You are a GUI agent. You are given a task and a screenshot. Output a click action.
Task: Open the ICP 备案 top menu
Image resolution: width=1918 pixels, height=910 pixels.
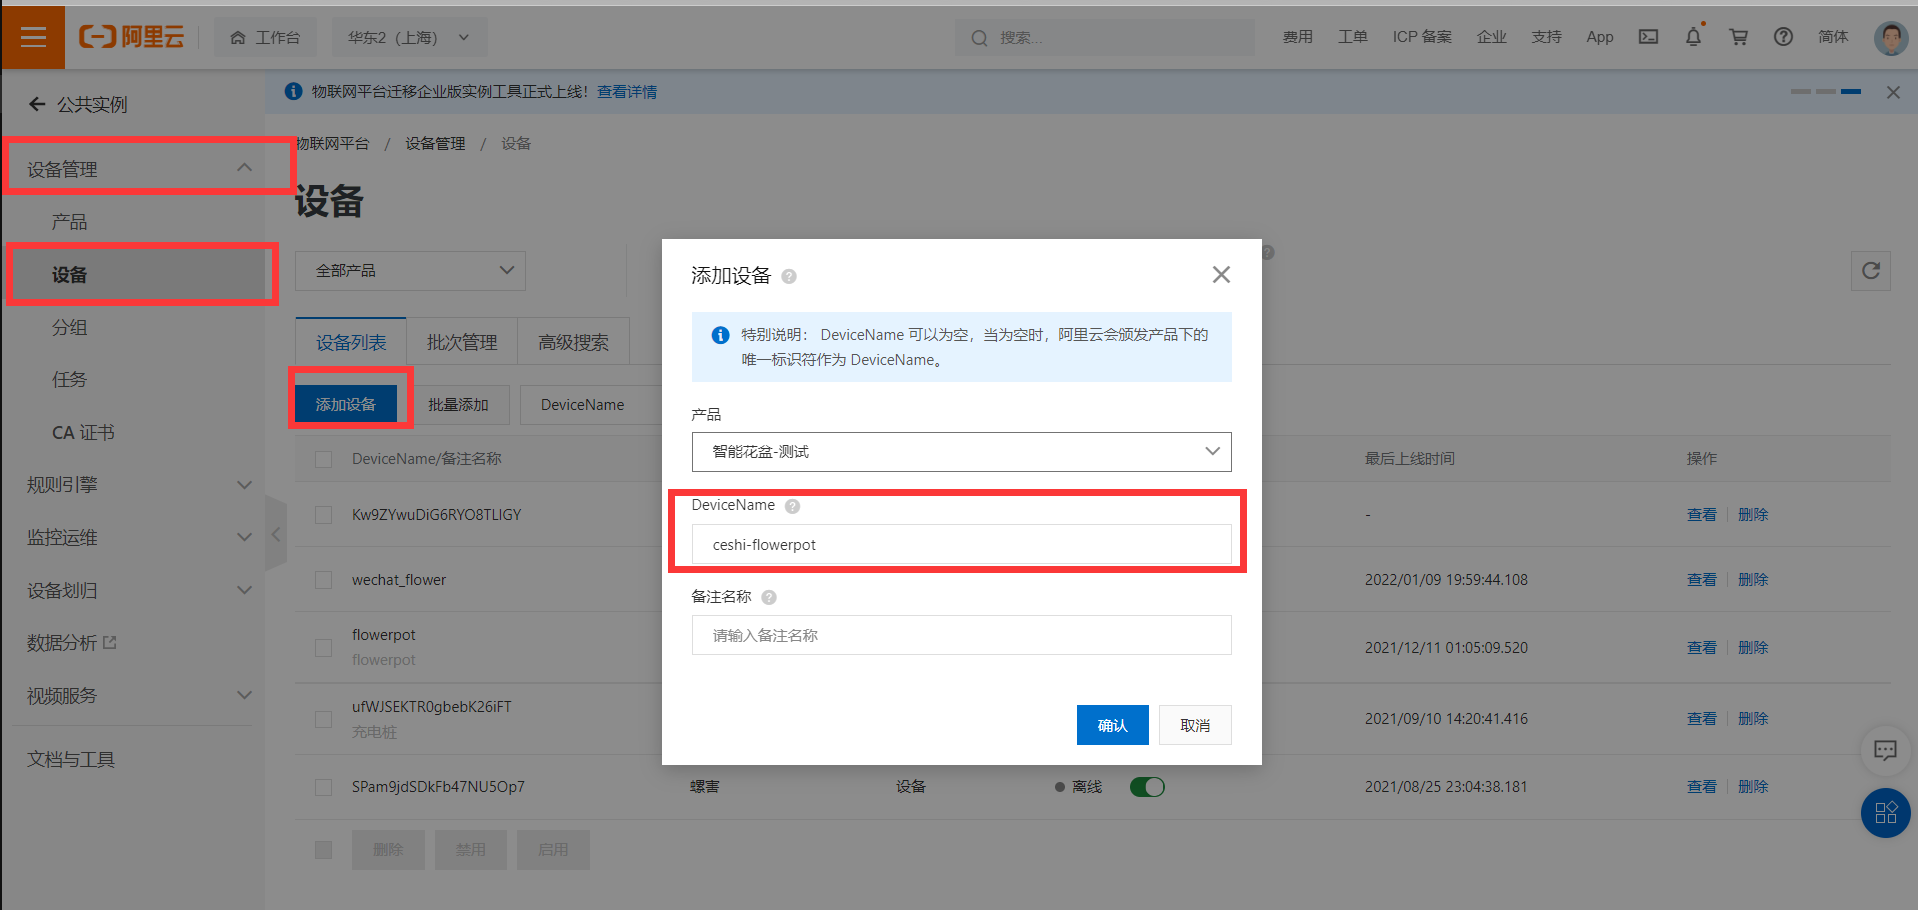coord(1422,37)
